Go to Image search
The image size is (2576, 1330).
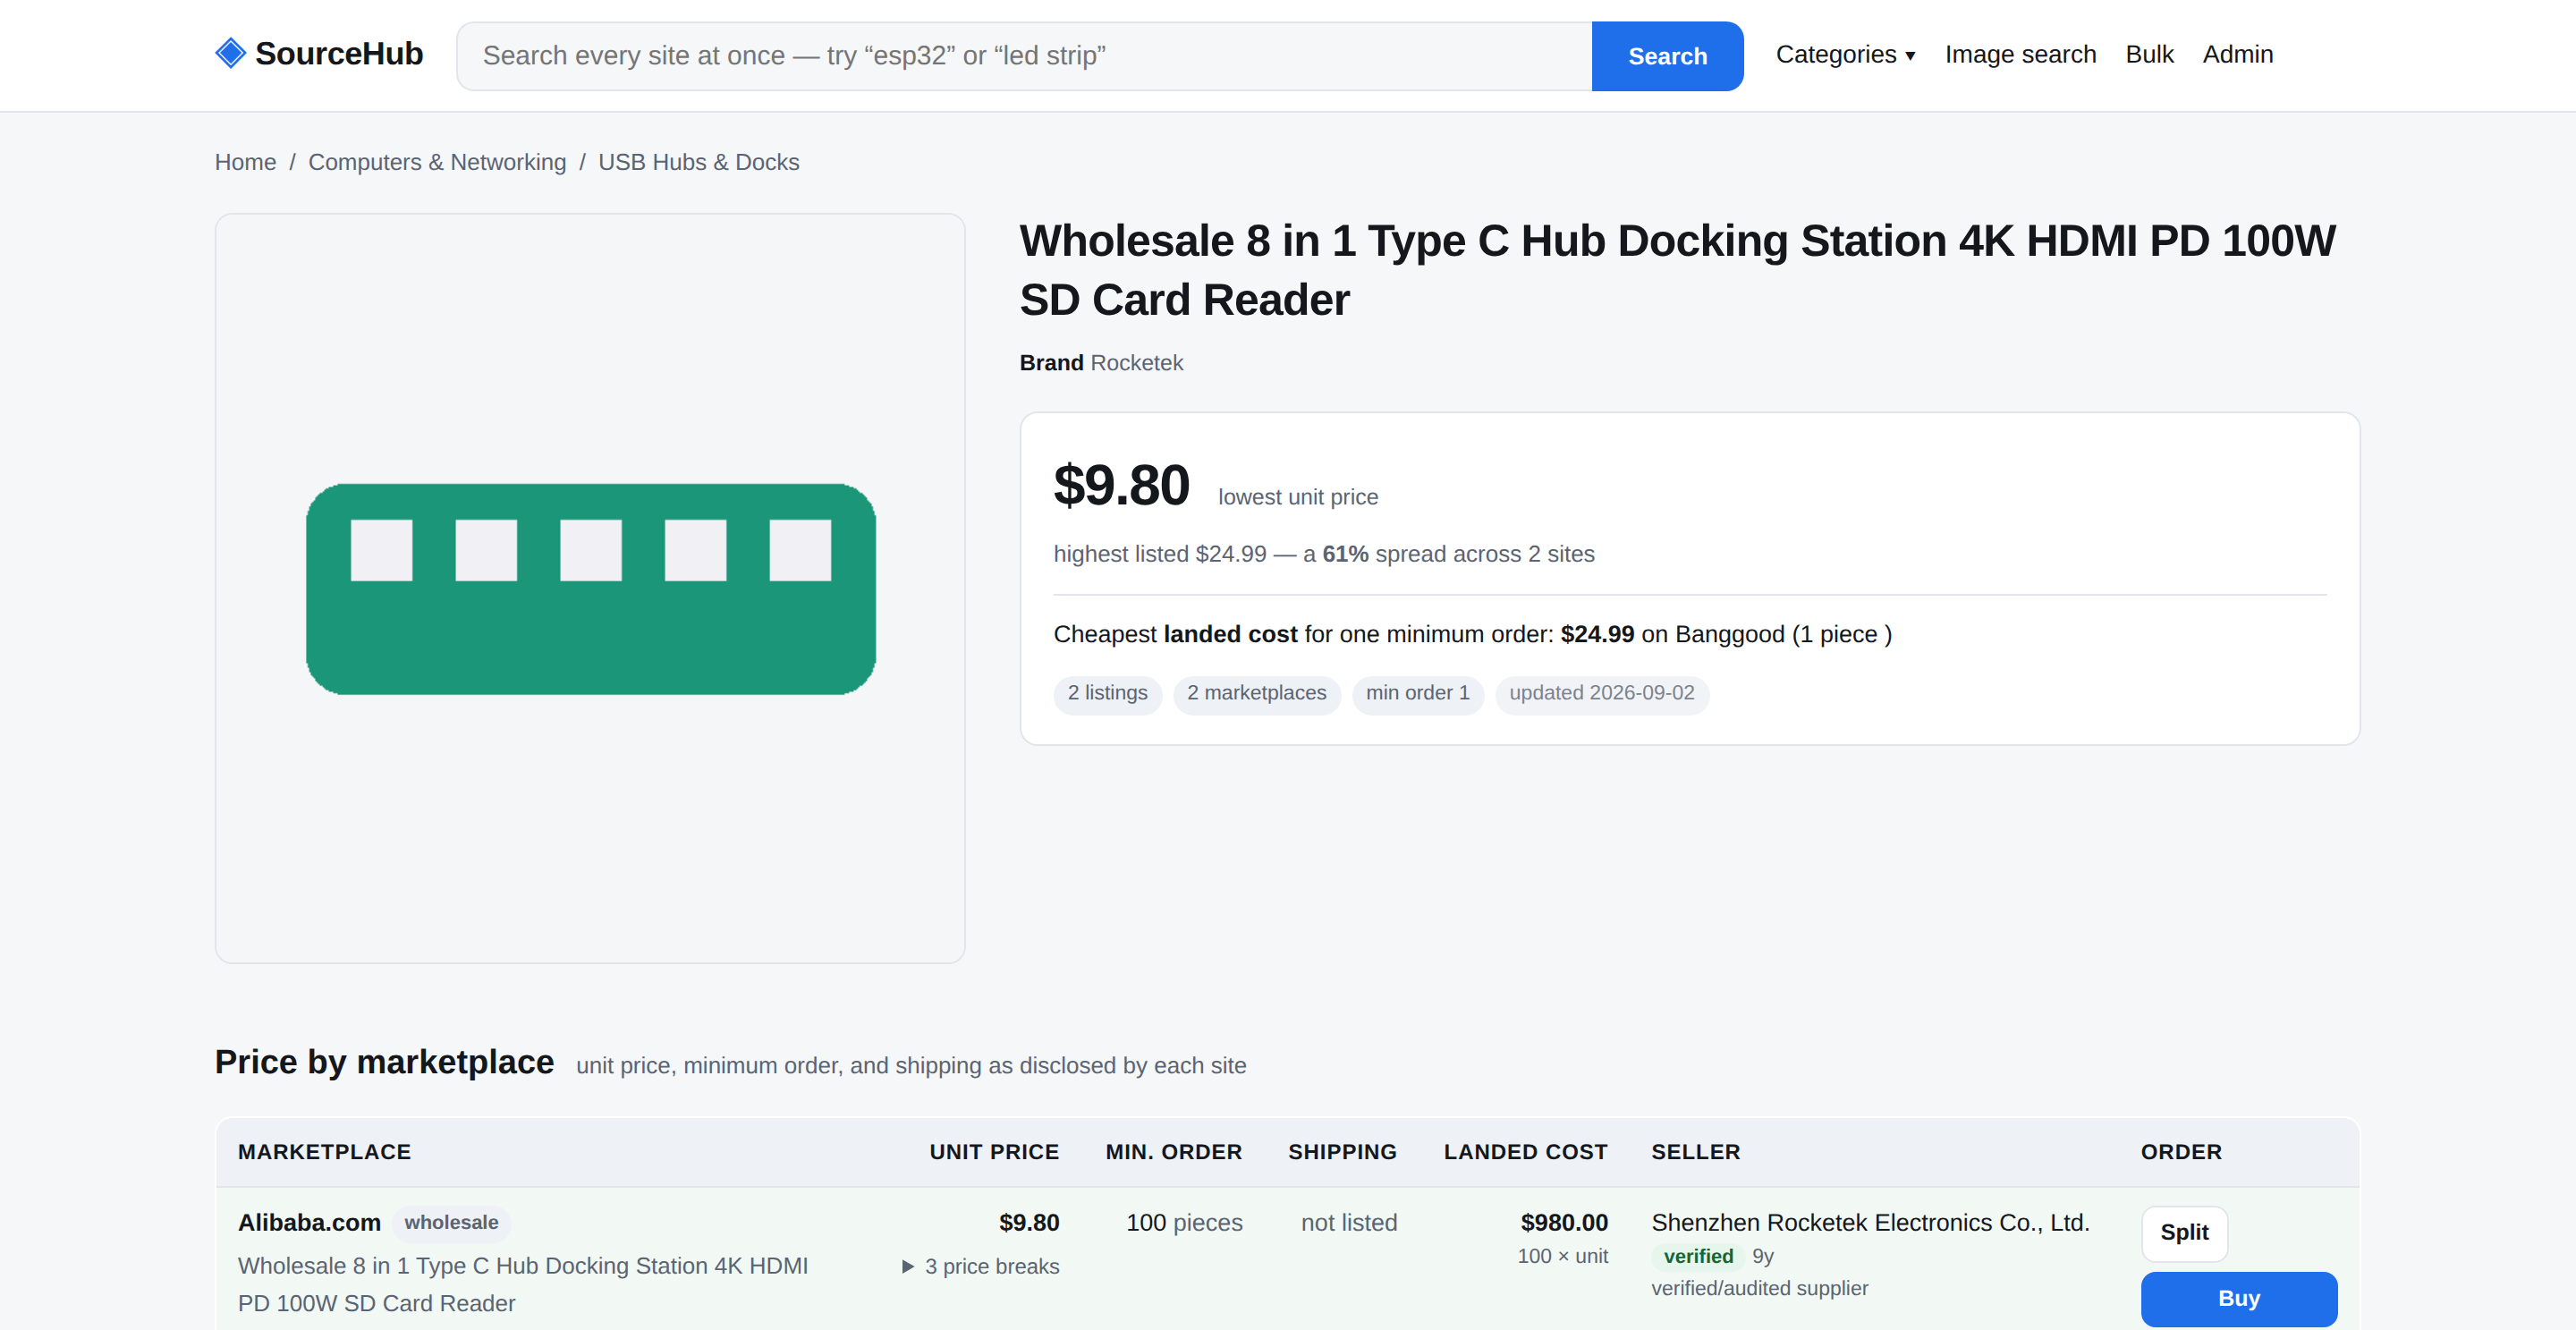pos(2020,55)
